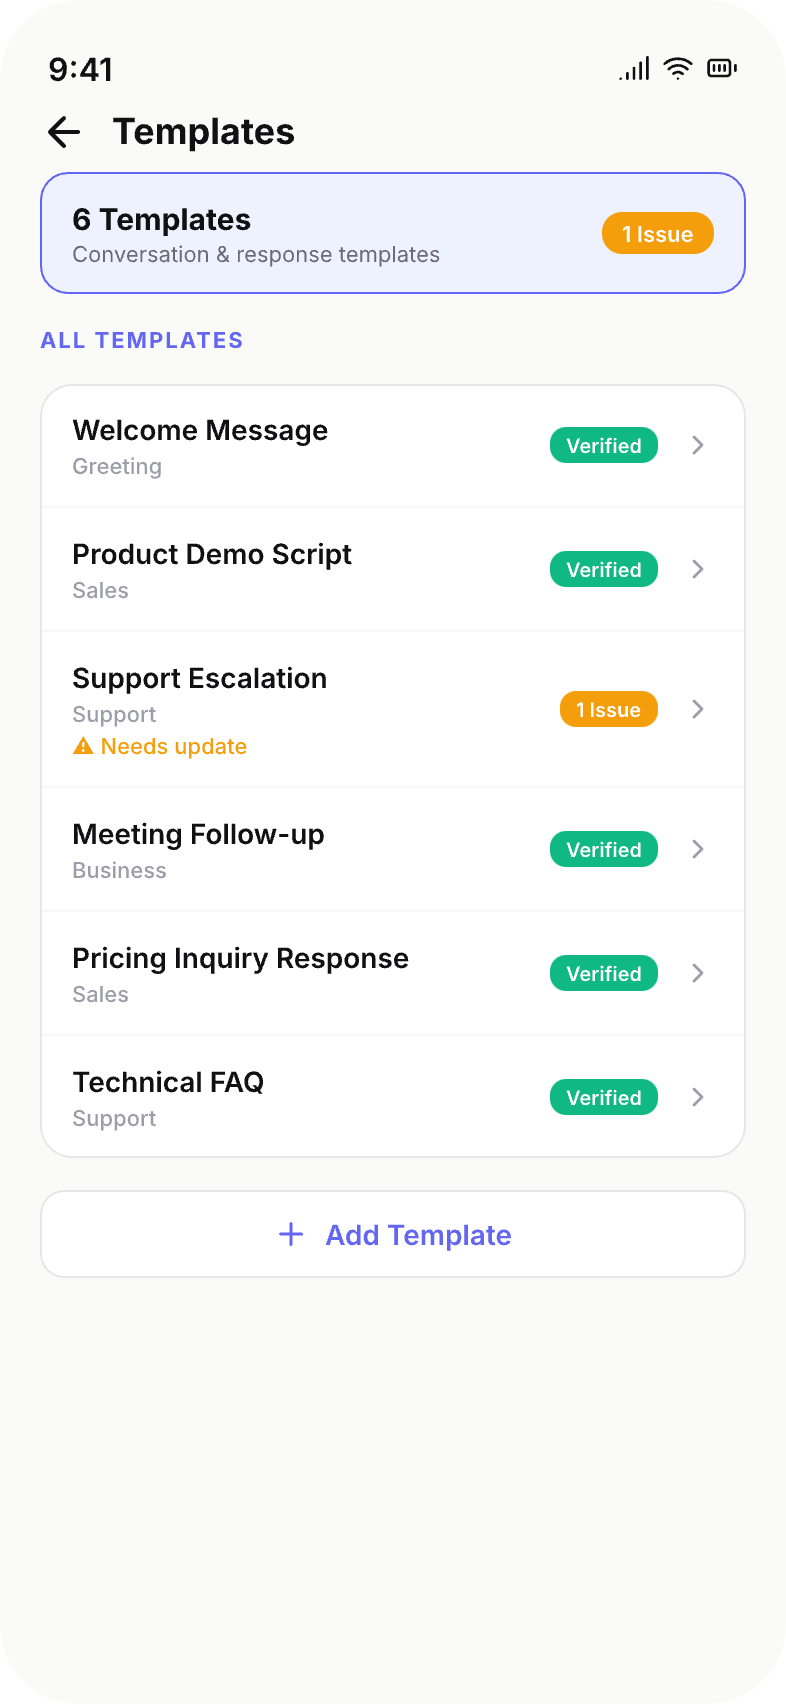Open the 6 Templates summary card
This screenshot has height=1704, width=786.
(393, 233)
